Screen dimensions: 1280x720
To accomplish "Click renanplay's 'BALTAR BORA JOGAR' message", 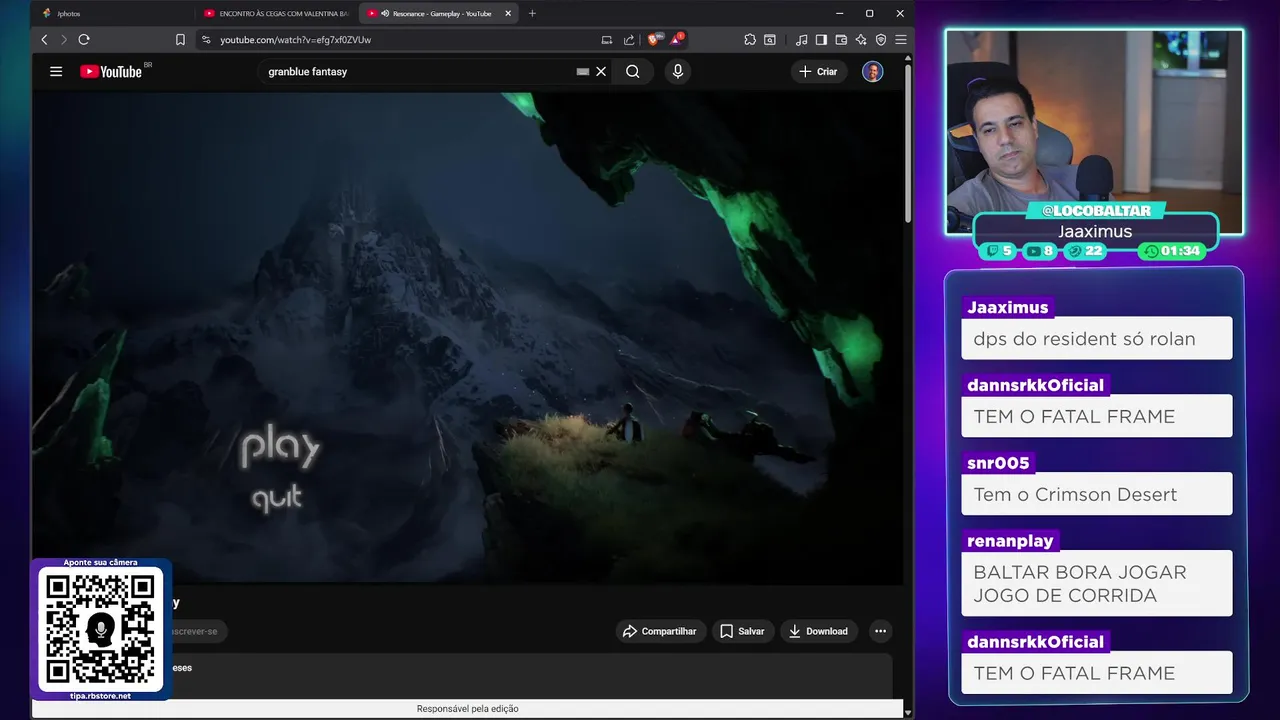I will 1097,583.
